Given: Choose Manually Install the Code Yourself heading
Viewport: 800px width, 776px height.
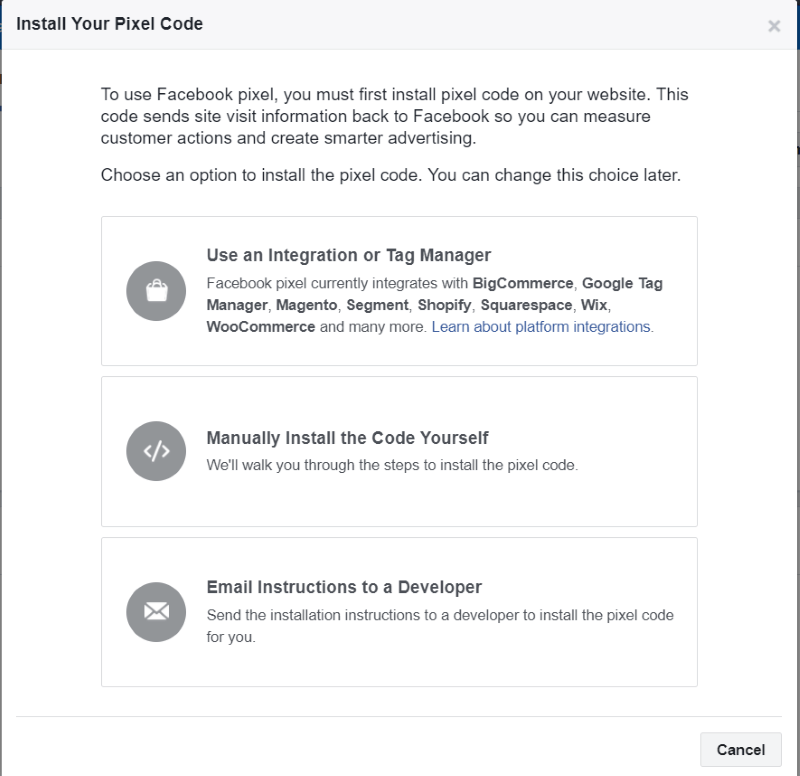Looking at the screenshot, I should click(x=347, y=438).
